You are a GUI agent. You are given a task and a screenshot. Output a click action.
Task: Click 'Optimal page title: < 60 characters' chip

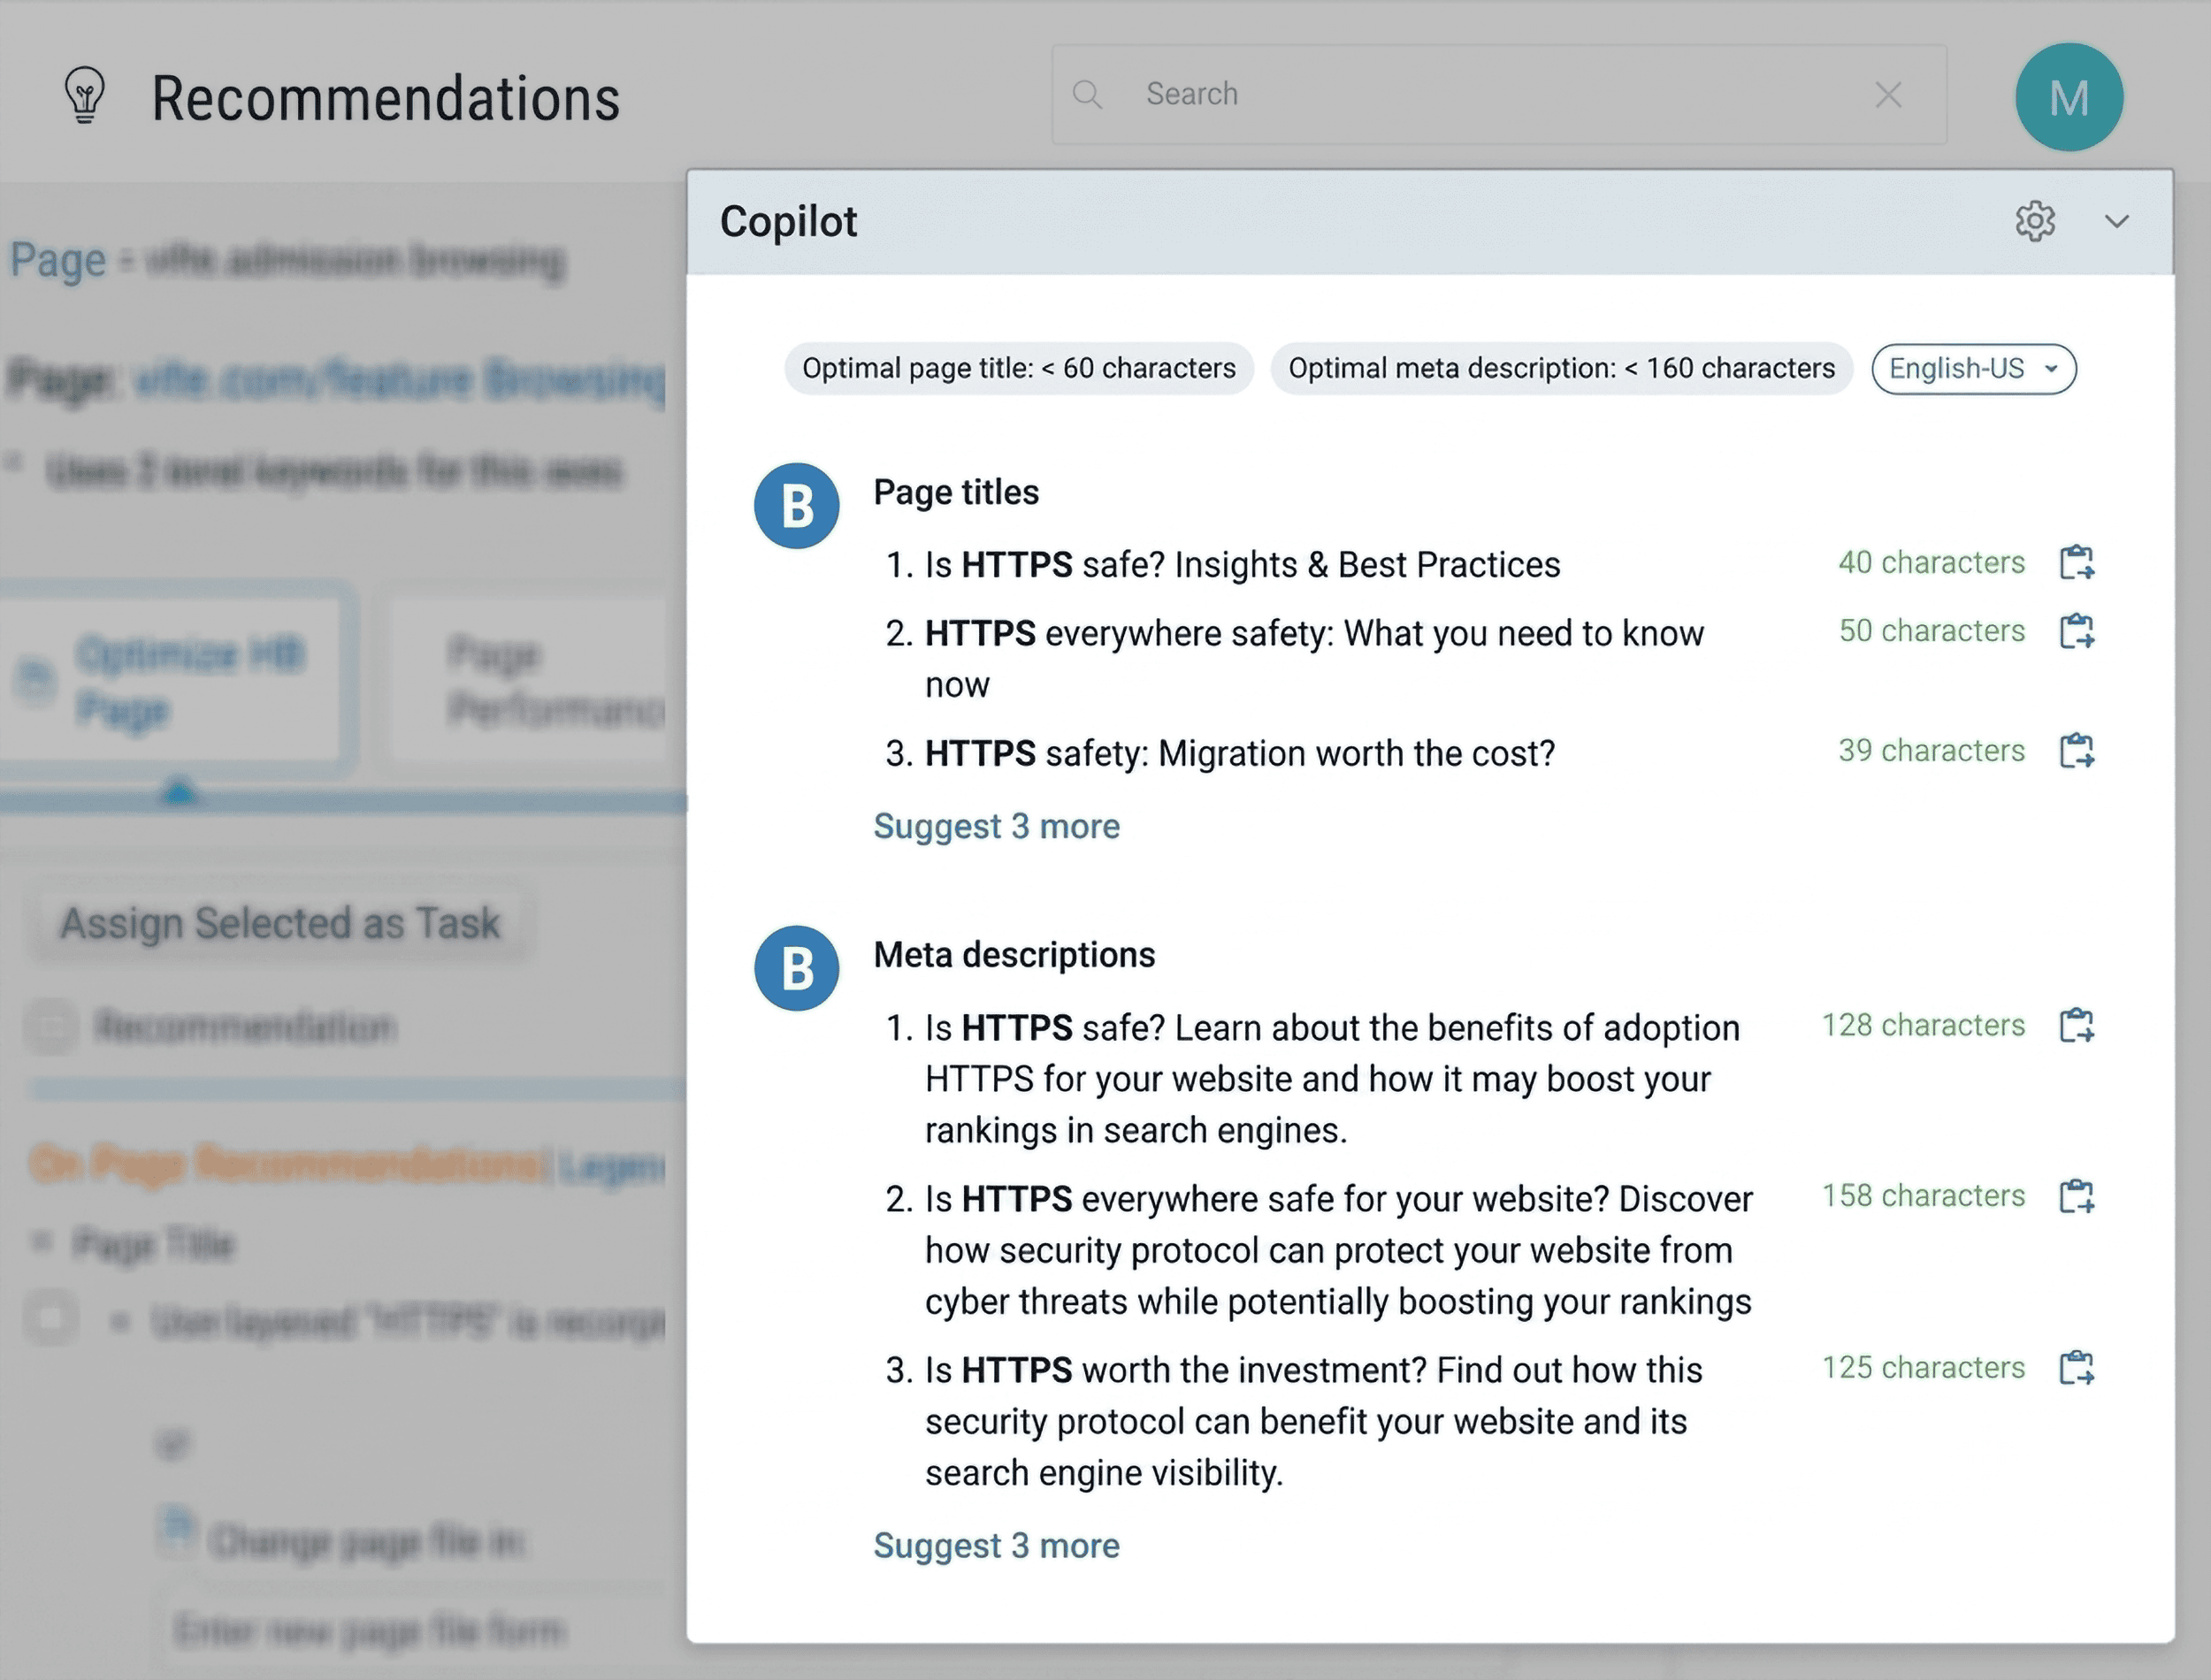coord(1018,369)
